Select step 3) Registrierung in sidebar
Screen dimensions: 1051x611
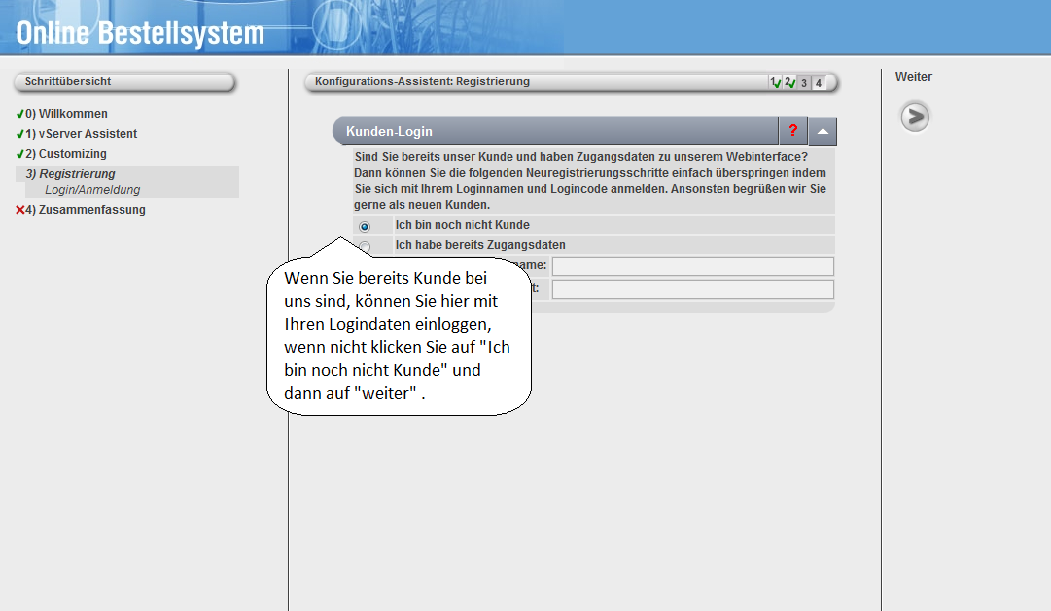tap(76, 174)
